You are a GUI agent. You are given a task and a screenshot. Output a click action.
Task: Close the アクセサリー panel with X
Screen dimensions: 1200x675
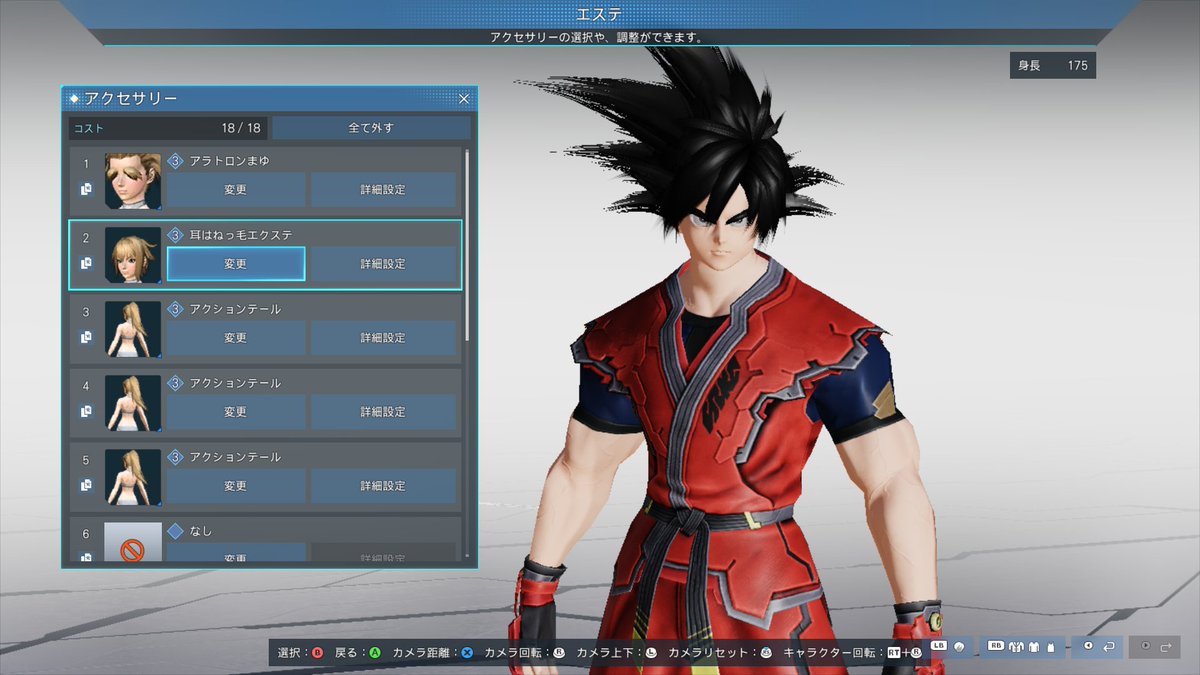coord(464,99)
